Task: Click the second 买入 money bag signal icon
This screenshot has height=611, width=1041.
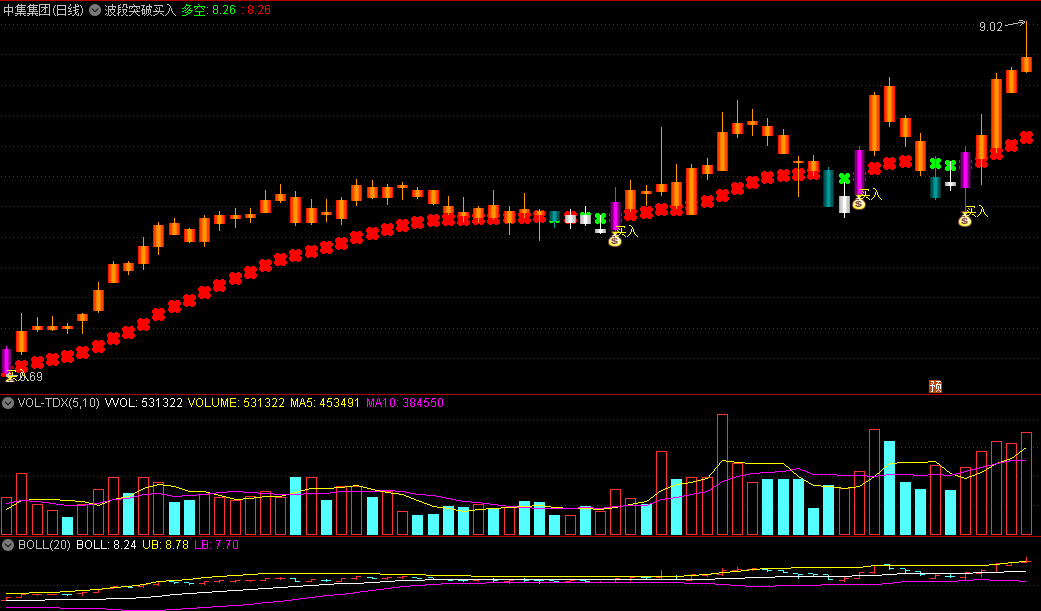Action: (858, 203)
